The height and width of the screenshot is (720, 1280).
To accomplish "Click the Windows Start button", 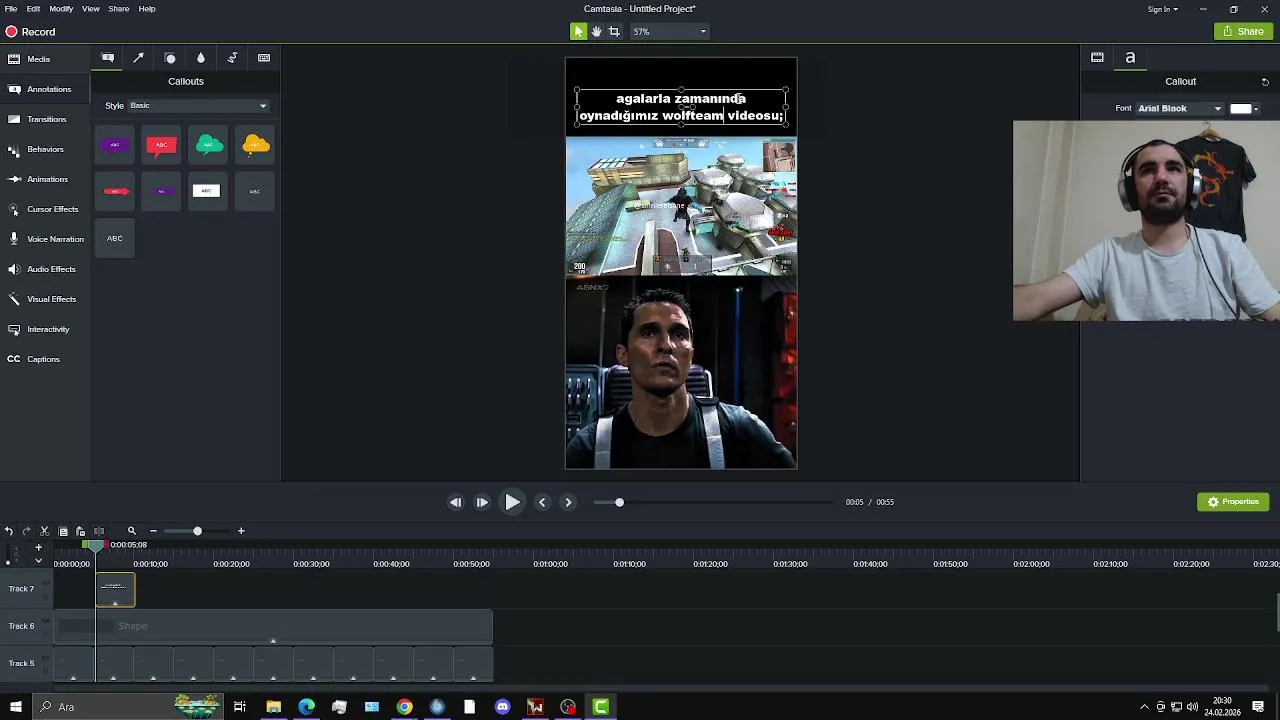I will pyautogui.click(x=15, y=707).
